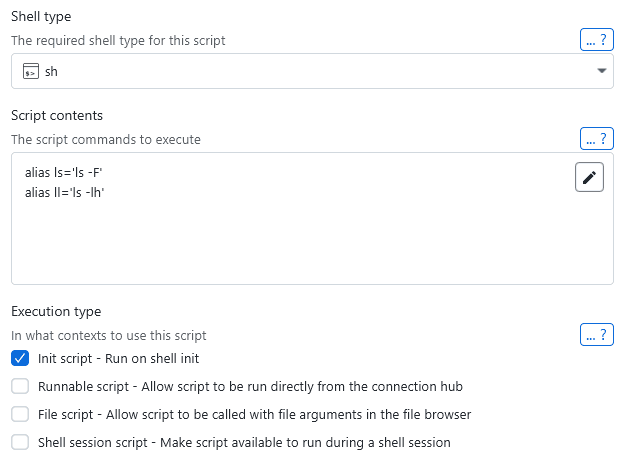
Task: Enable the Runnable script checkbox
Action: tap(20, 386)
